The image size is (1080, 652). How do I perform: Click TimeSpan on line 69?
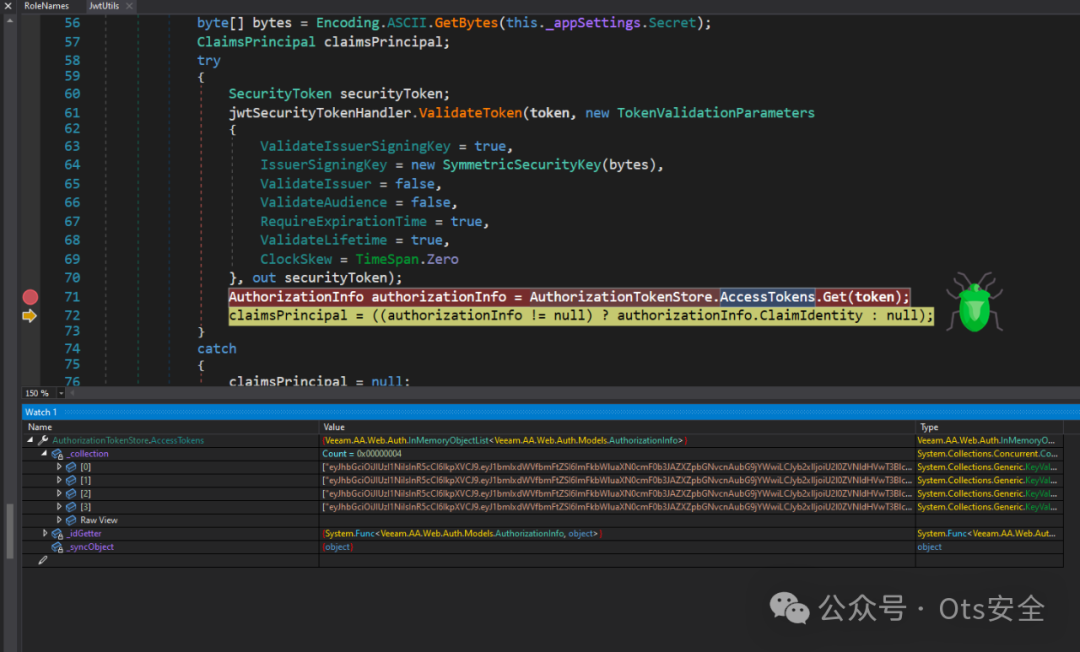coord(387,260)
